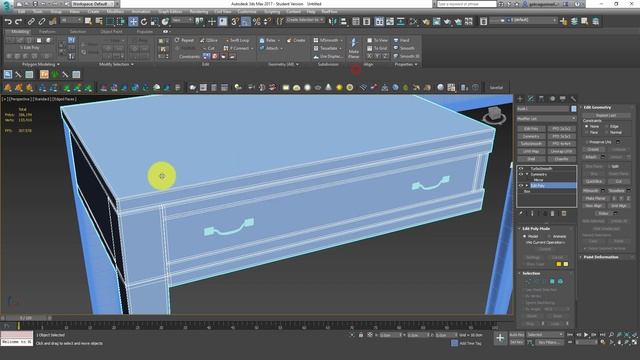Open the Rendering menu
The image size is (640, 360).
tap(199, 11)
